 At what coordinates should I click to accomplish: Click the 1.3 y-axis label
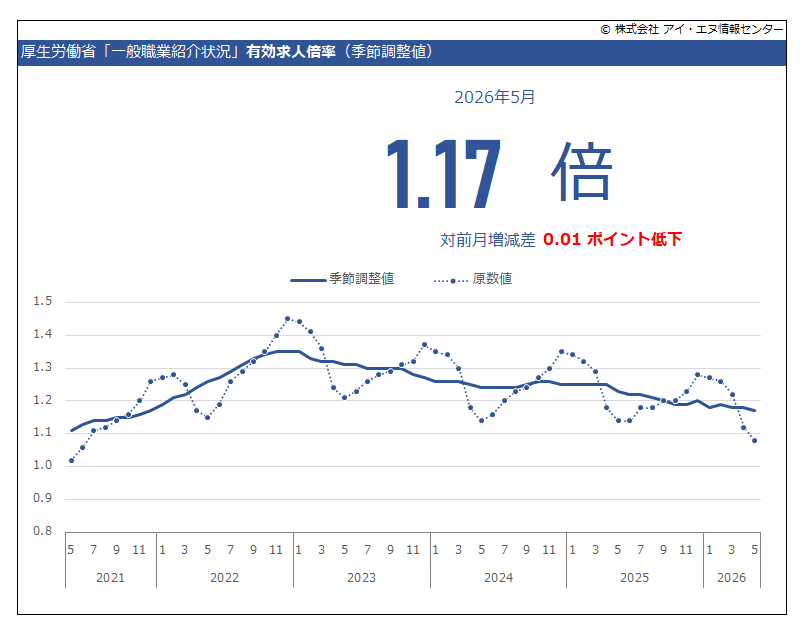(43, 367)
